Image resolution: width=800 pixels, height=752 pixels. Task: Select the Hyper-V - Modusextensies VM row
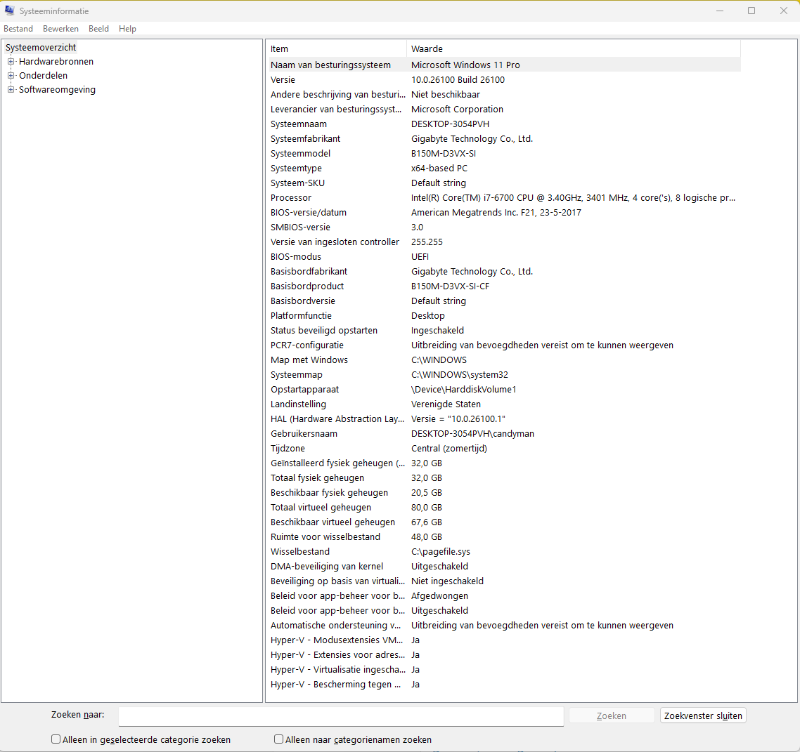(x=504, y=640)
